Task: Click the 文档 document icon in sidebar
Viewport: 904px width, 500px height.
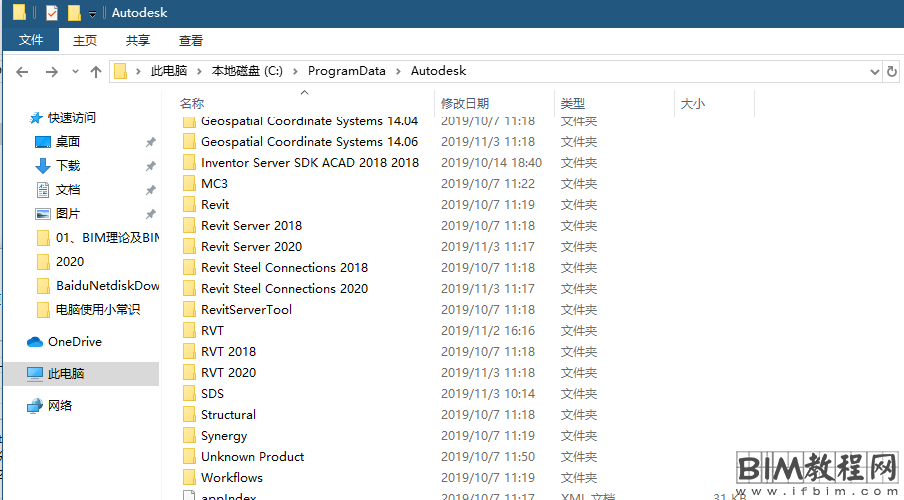Action: click(43, 190)
